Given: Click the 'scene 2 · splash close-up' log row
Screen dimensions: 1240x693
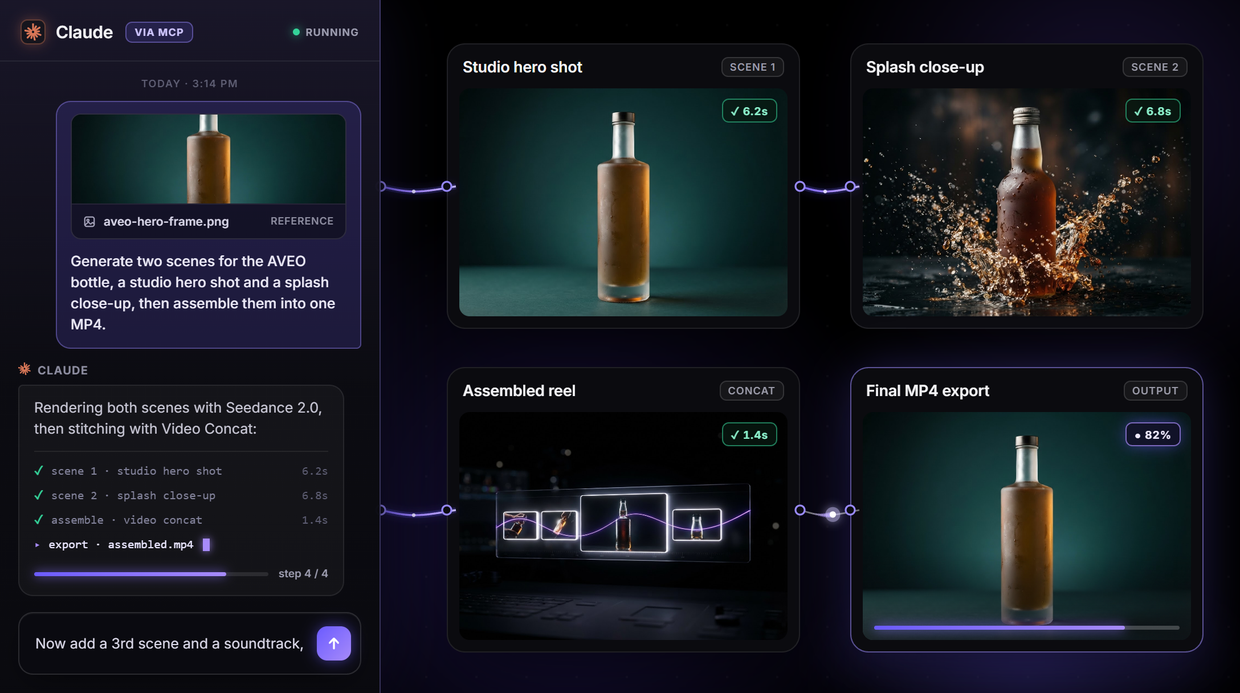Looking at the screenshot, I should (x=181, y=495).
